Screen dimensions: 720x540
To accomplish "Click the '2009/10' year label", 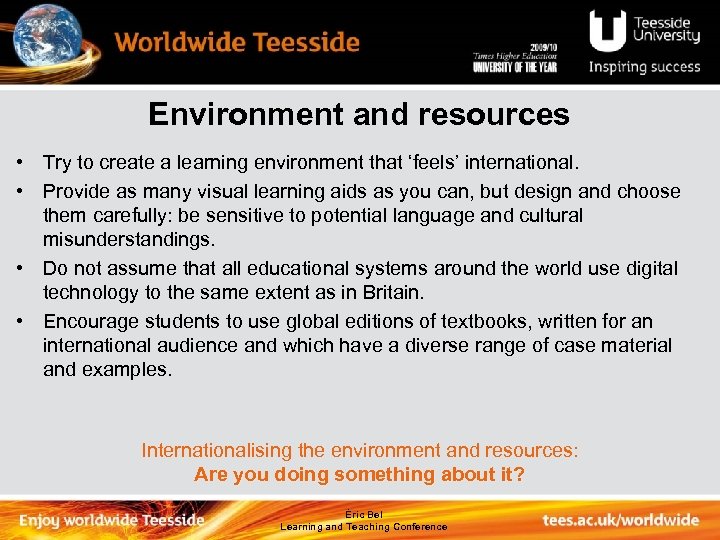I will [544, 47].
